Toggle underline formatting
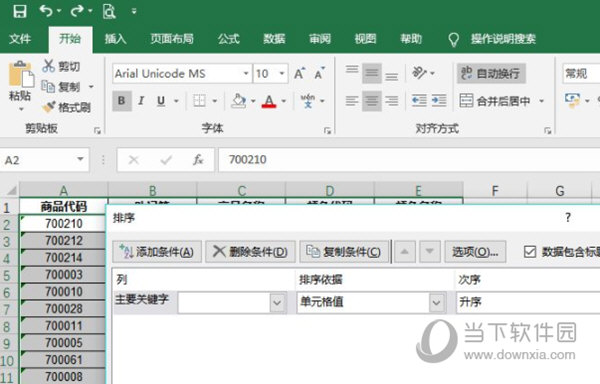600x384 pixels. 161,101
